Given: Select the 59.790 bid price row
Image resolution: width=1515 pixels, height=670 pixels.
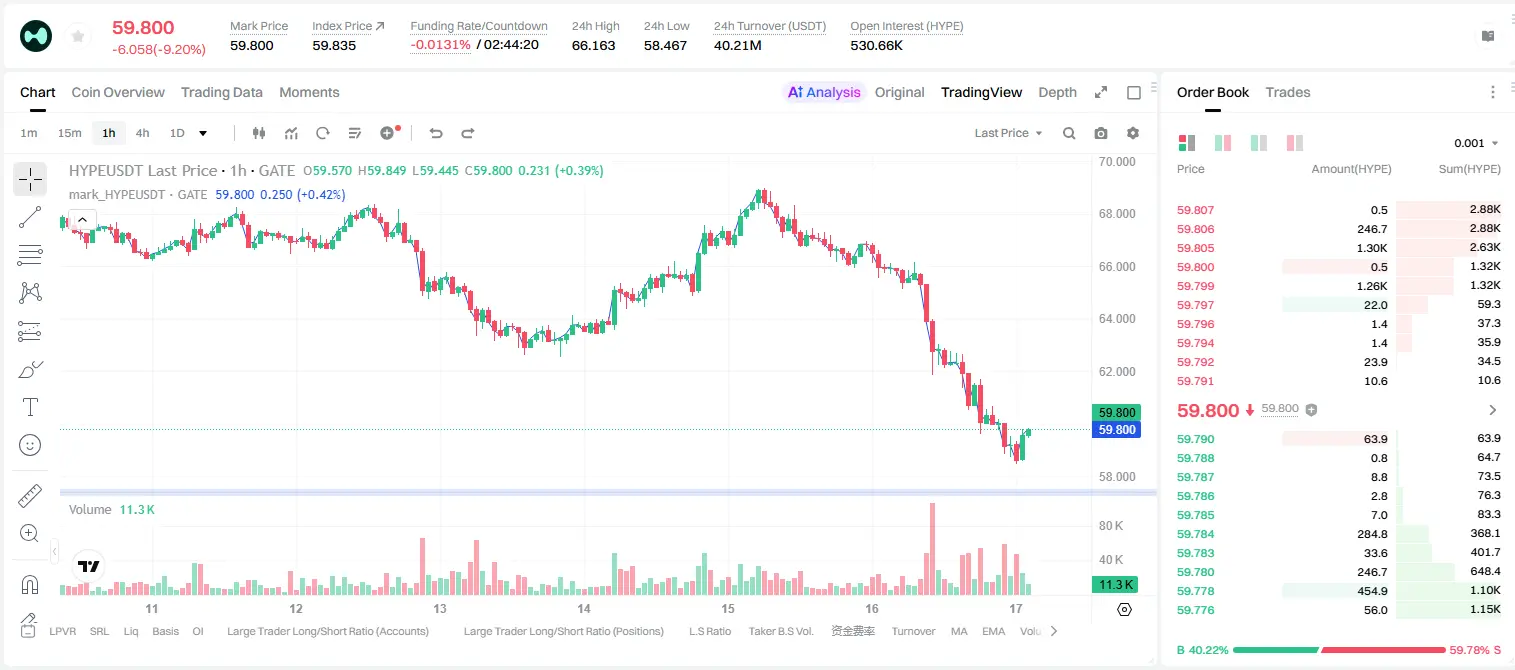Looking at the screenshot, I should (1339, 439).
